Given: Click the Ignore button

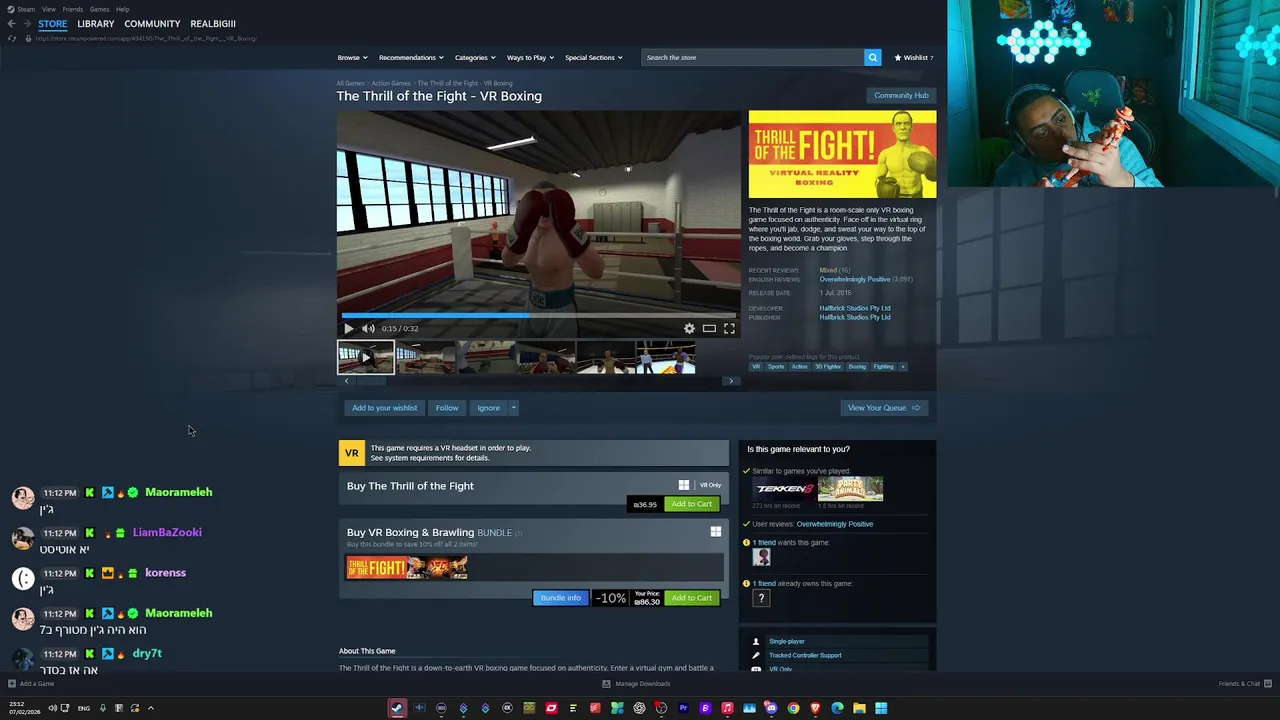Looking at the screenshot, I should tap(488, 408).
